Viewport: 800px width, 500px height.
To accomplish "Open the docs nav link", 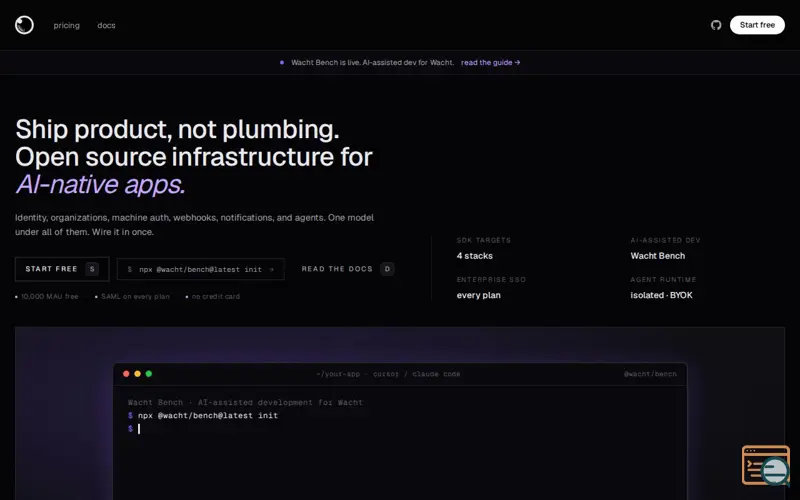I will [106, 26].
